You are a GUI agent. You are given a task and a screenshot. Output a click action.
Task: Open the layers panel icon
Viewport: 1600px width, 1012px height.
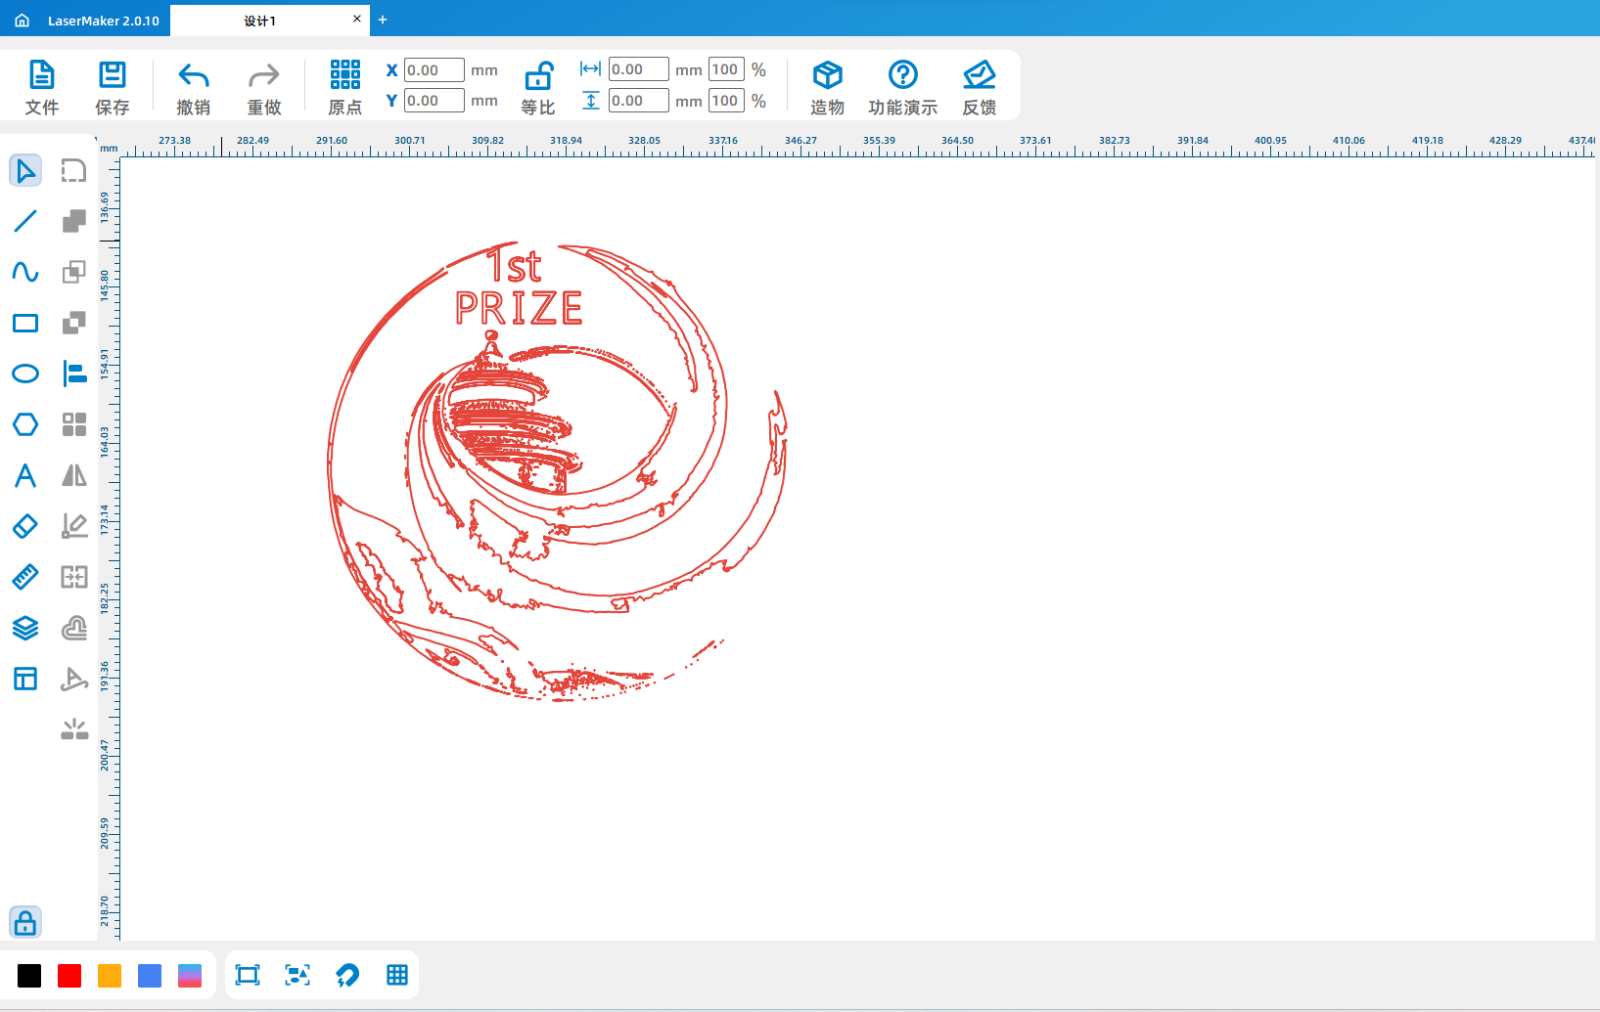(25, 628)
